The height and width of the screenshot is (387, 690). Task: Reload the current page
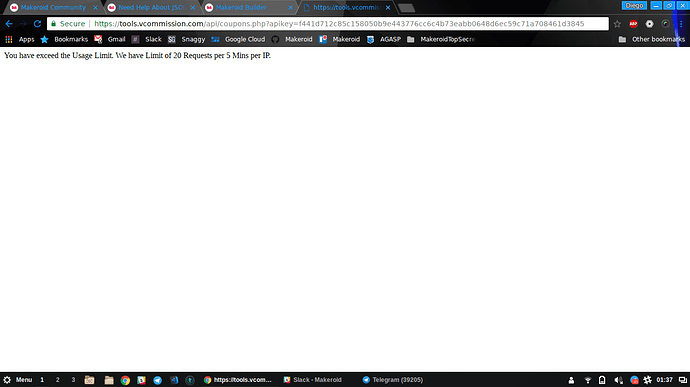[x=37, y=24]
